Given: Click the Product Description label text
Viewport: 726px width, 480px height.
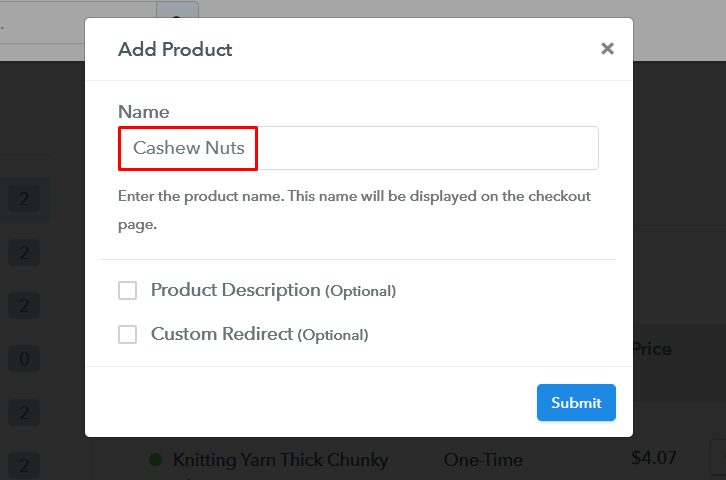Looking at the screenshot, I should [235, 290].
